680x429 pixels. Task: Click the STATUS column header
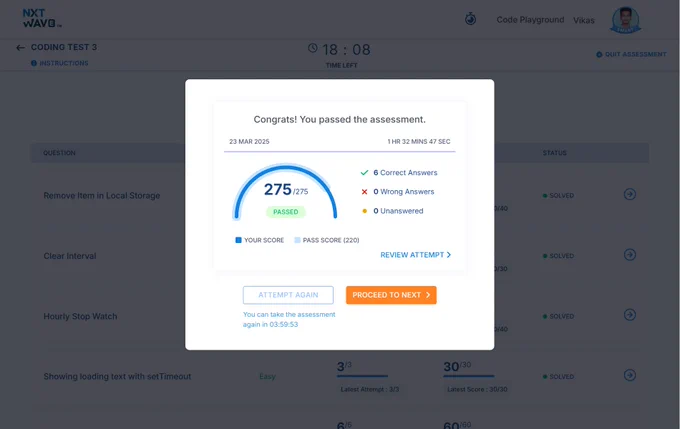tap(554, 153)
